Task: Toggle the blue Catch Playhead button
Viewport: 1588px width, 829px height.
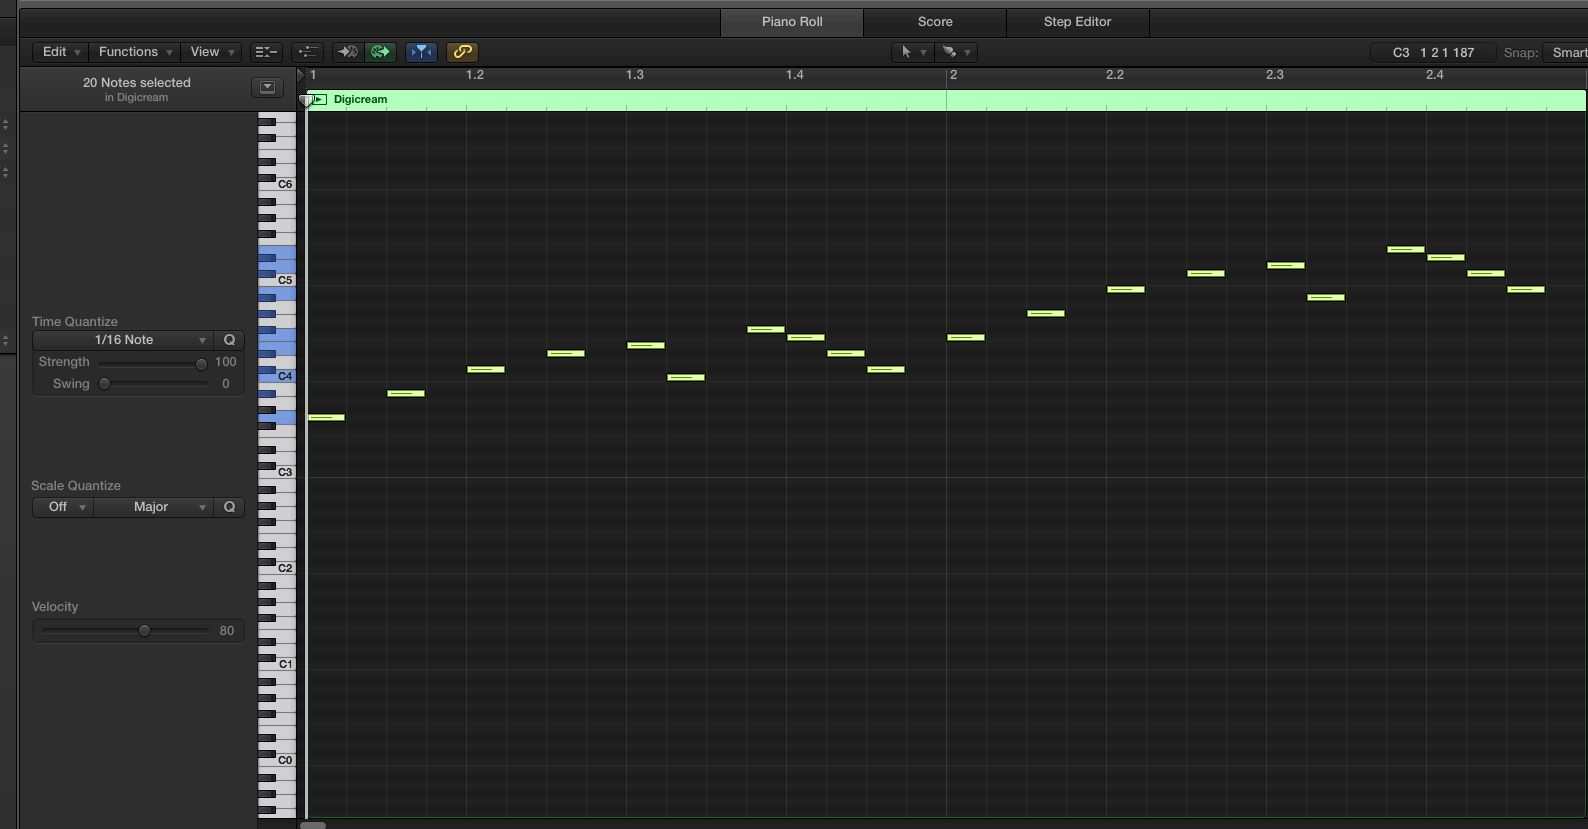Action: tap(421, 52)
